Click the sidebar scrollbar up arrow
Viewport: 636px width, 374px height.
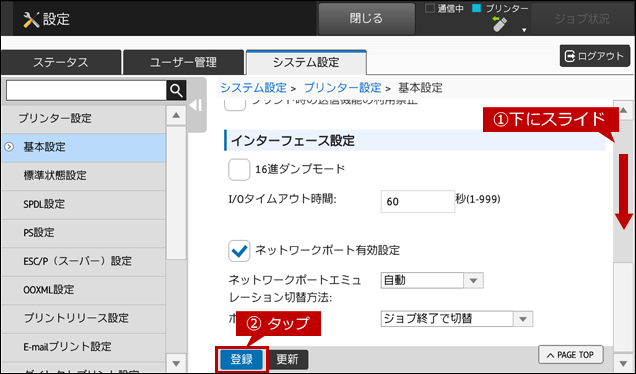pos(176,115)
